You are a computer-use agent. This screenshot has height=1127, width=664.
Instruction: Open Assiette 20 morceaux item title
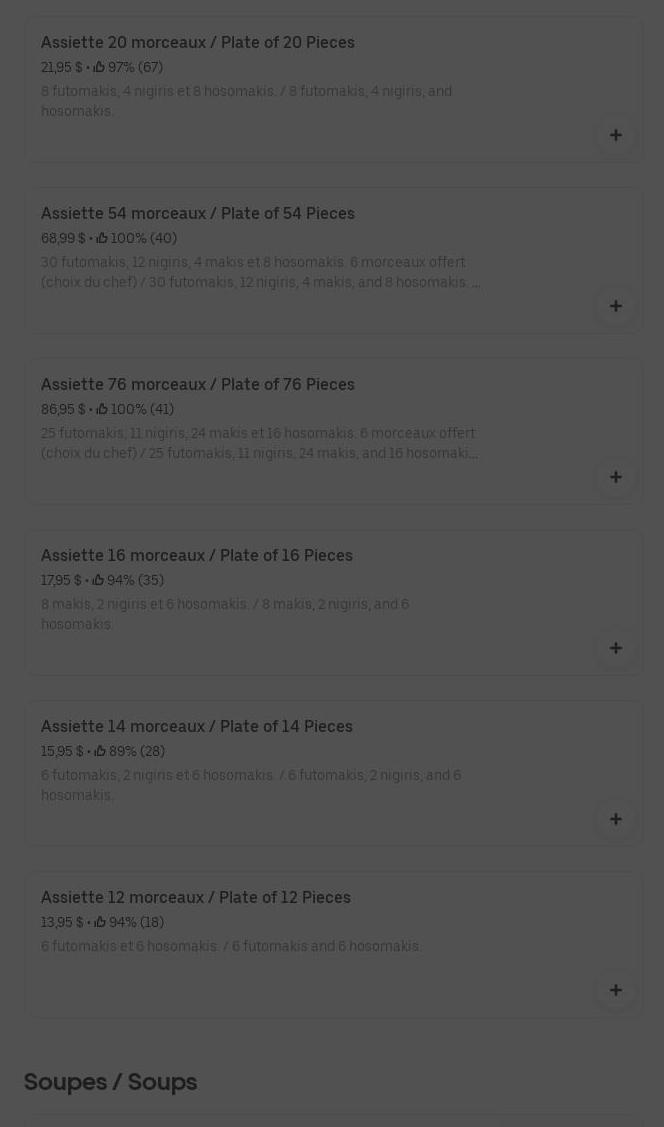pos(198,43)
